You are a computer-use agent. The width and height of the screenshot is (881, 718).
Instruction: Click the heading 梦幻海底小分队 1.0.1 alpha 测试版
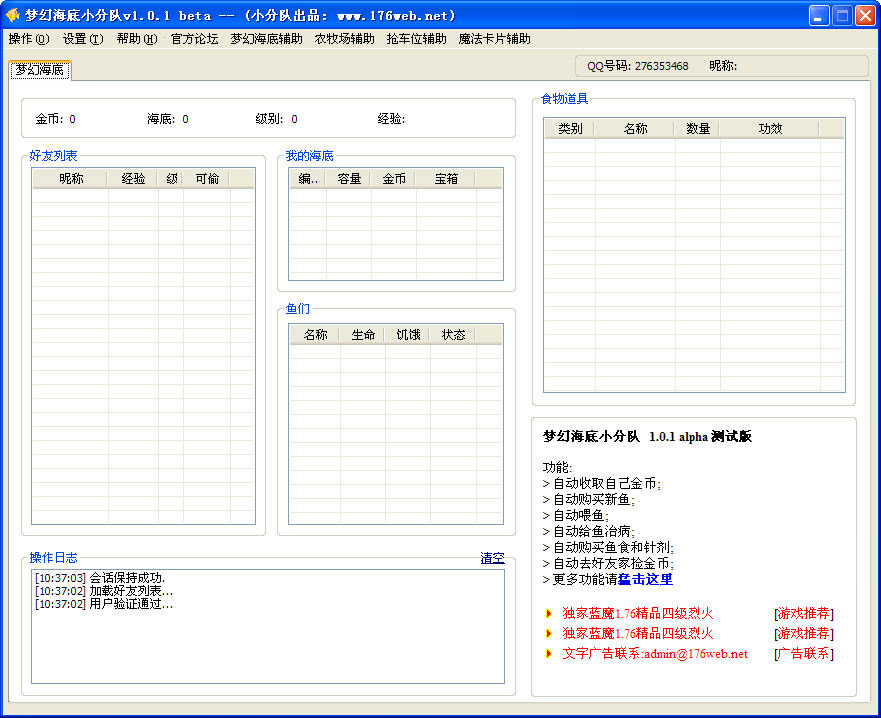coord(647,437)
